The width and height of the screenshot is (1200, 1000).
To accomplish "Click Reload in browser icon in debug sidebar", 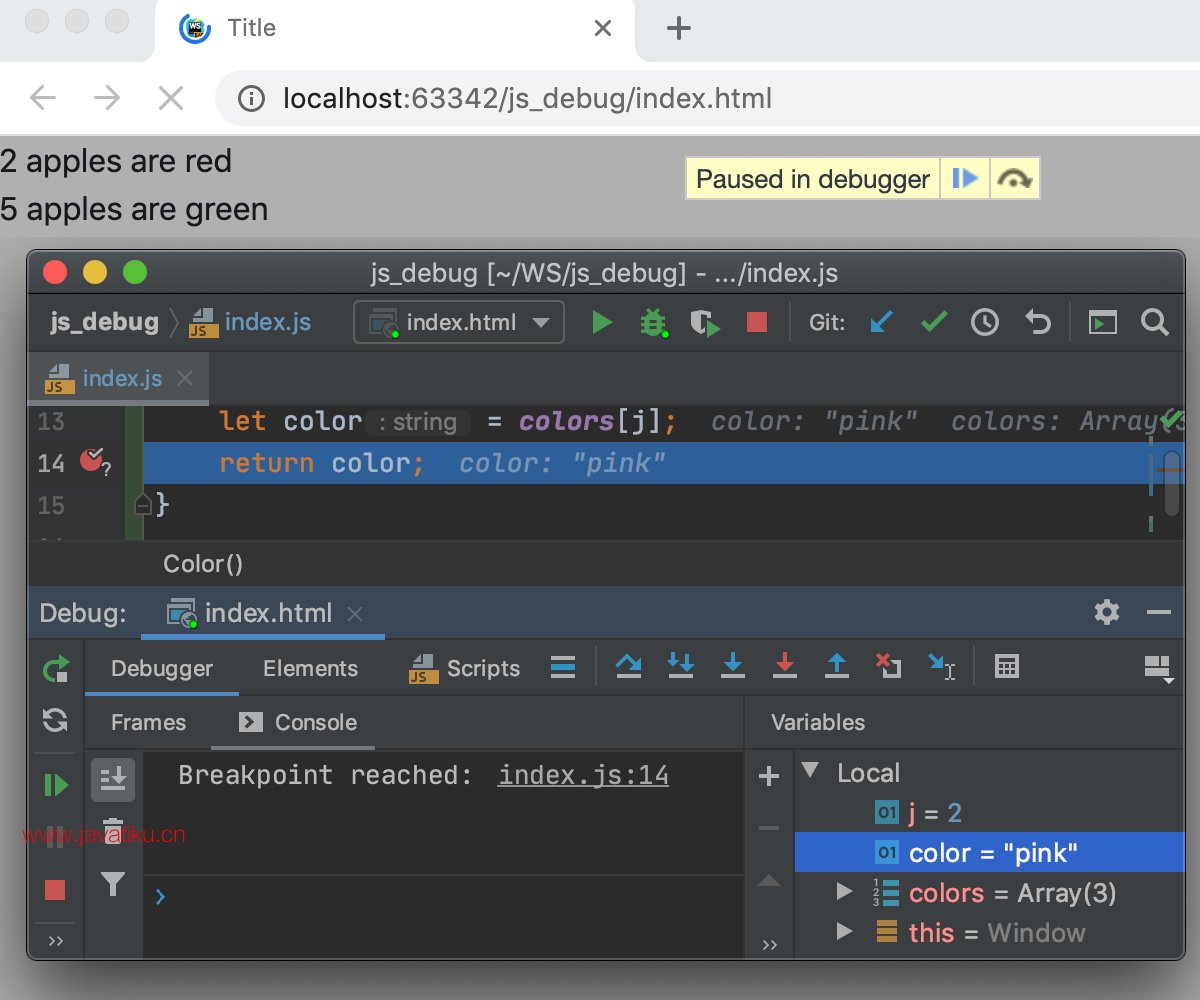I will coord(56,720).
